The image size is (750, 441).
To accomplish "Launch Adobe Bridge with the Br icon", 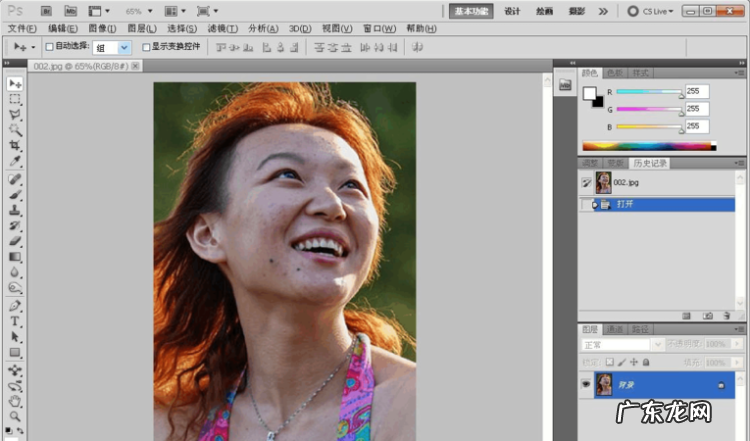I will point(47,11).
